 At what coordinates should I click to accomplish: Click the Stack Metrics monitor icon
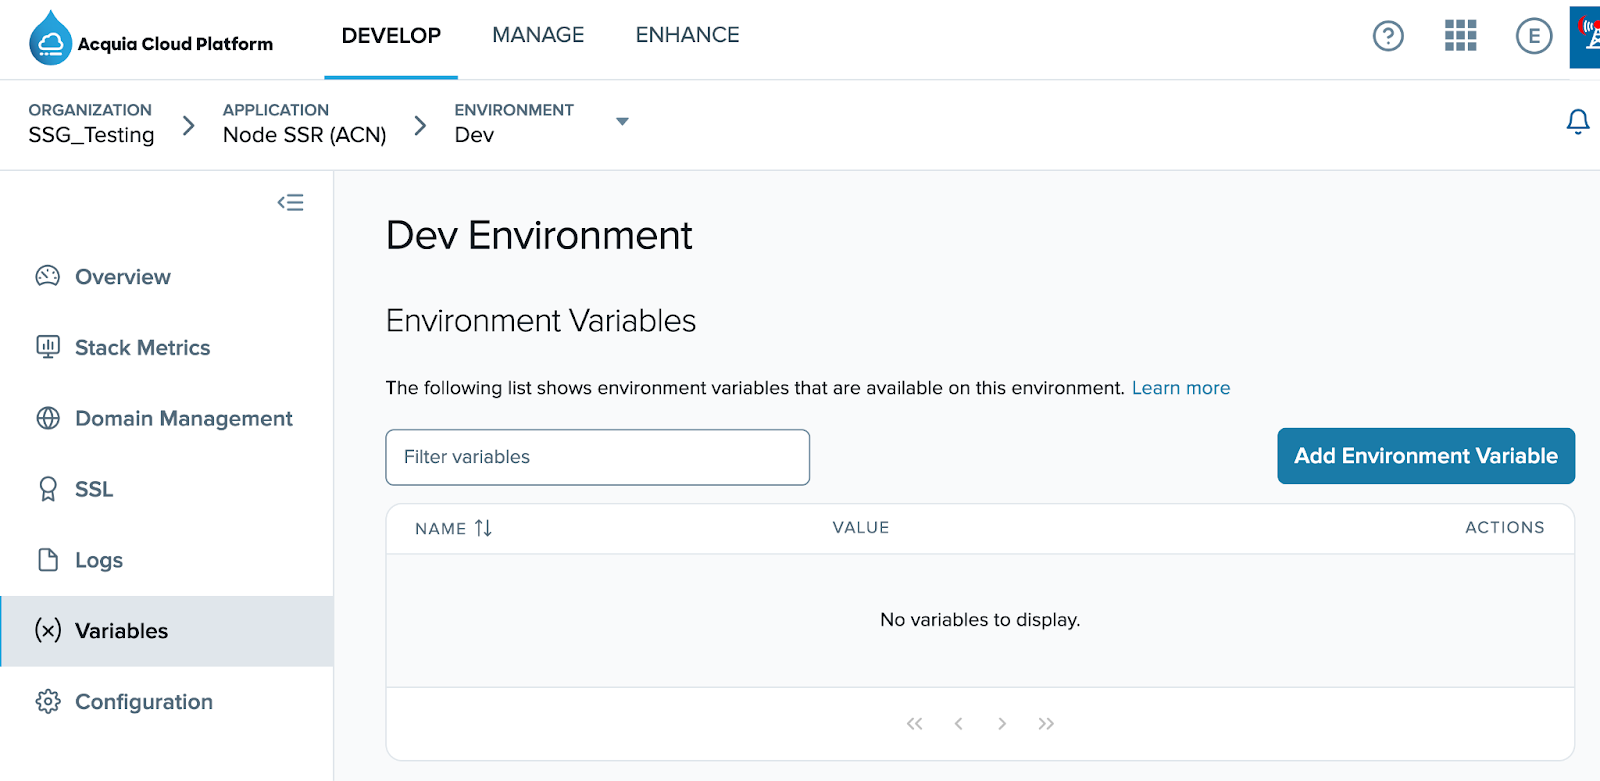click(48, 347)
